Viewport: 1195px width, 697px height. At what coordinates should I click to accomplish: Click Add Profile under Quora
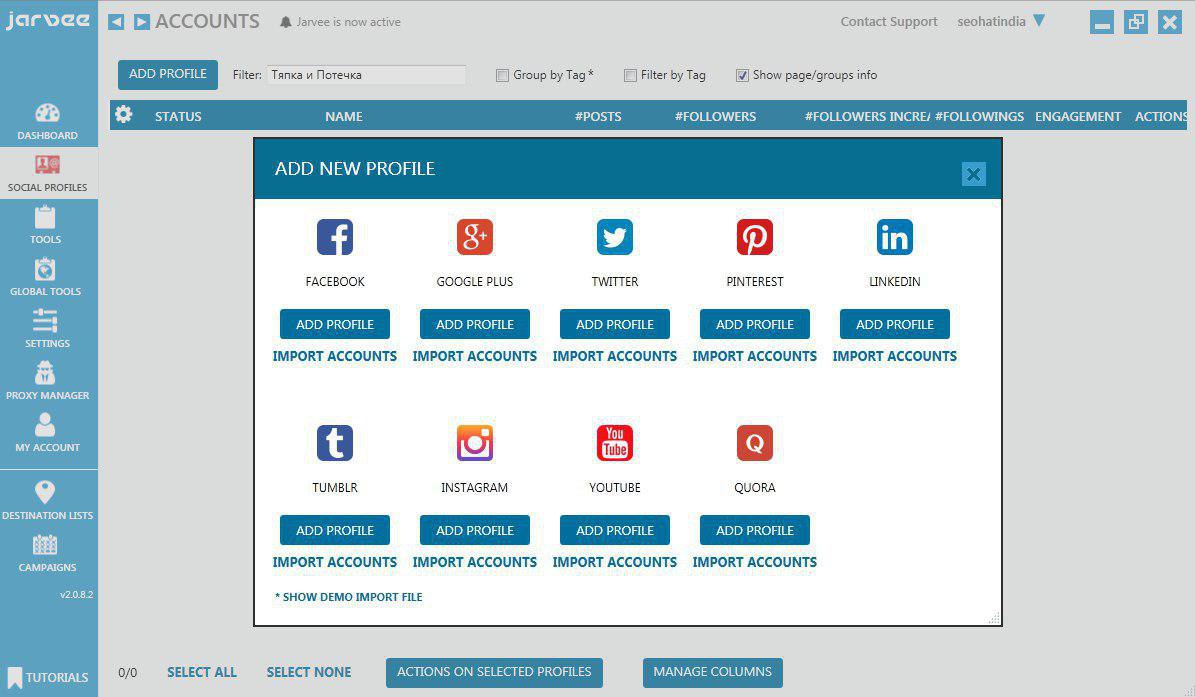tap(754, 529)
